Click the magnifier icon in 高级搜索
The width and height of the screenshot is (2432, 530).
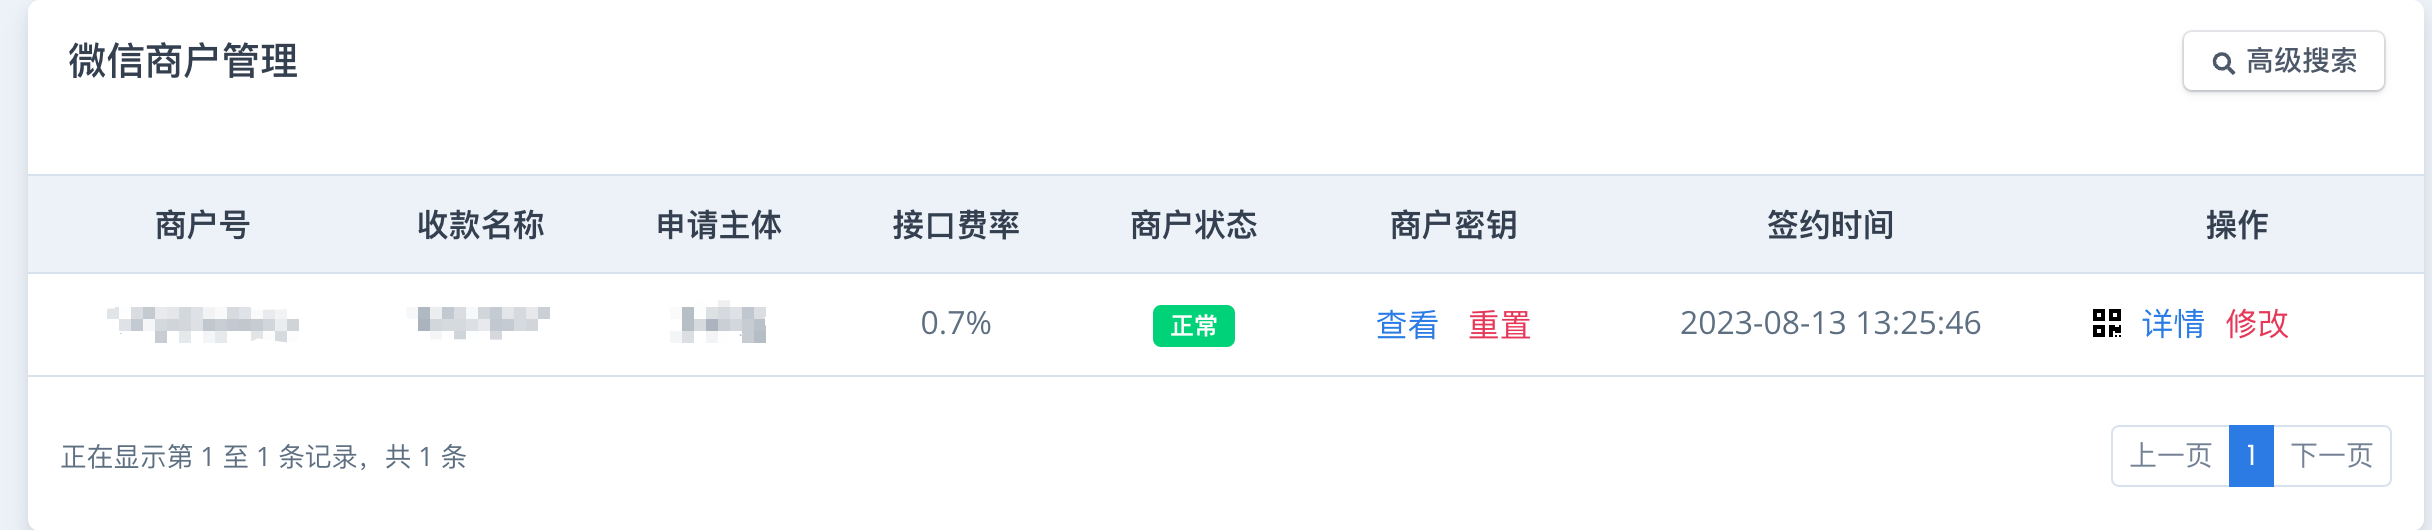2223,63
